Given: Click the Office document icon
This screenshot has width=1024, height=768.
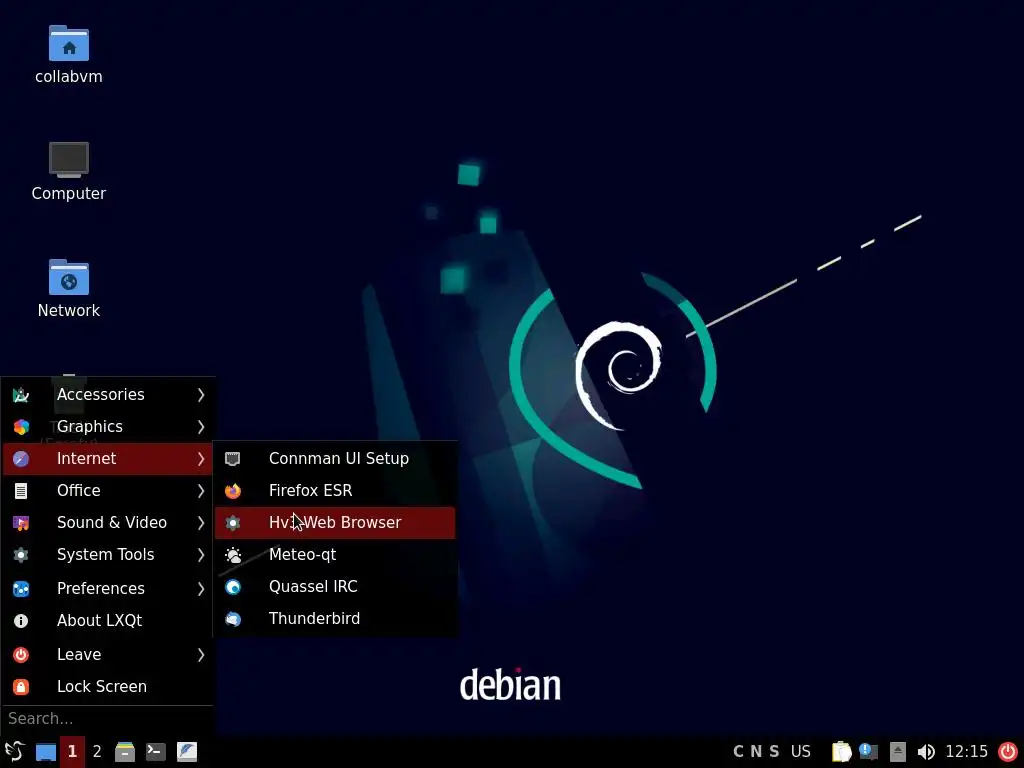Looking at the screenshot, I should coord(21,490).
